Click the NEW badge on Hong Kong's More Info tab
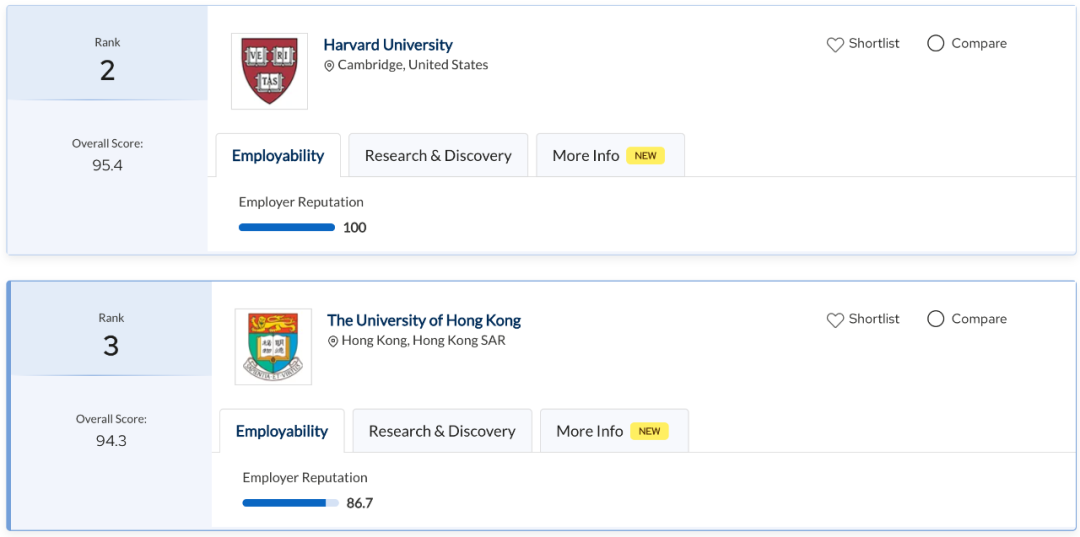The image size is (1080, 537). [x=650, y=431]
